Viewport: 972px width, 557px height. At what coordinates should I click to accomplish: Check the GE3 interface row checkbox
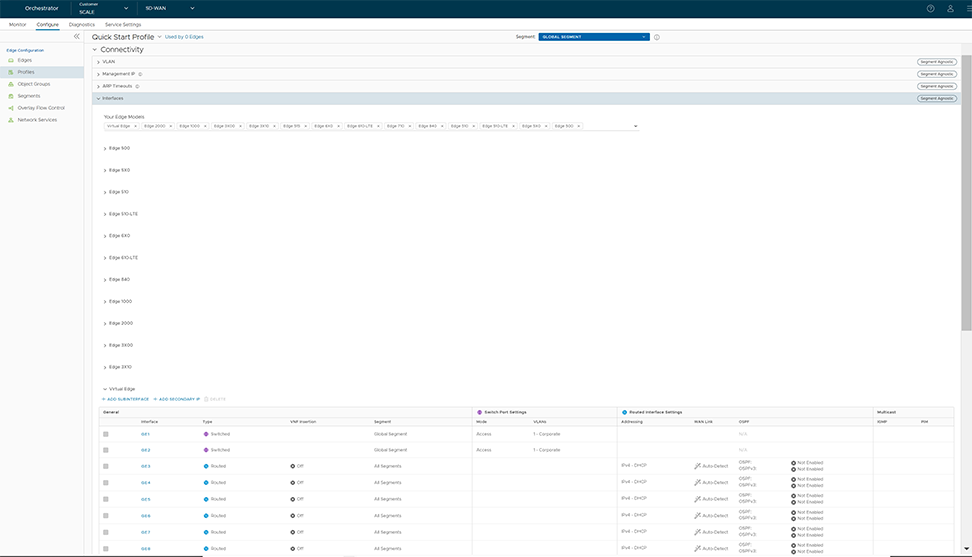[x=106, y=466]
